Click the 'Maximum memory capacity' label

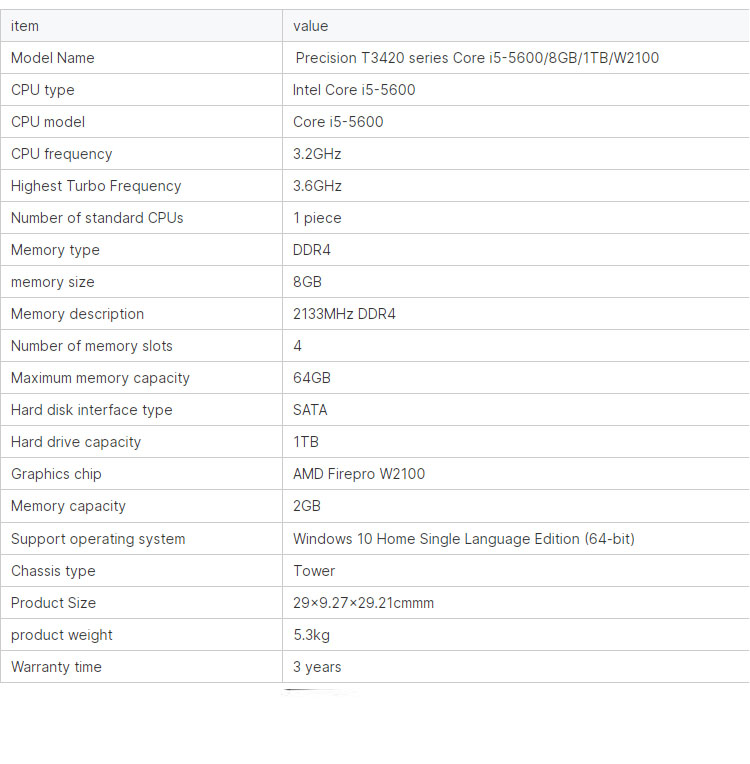click(x=100, y=378)
